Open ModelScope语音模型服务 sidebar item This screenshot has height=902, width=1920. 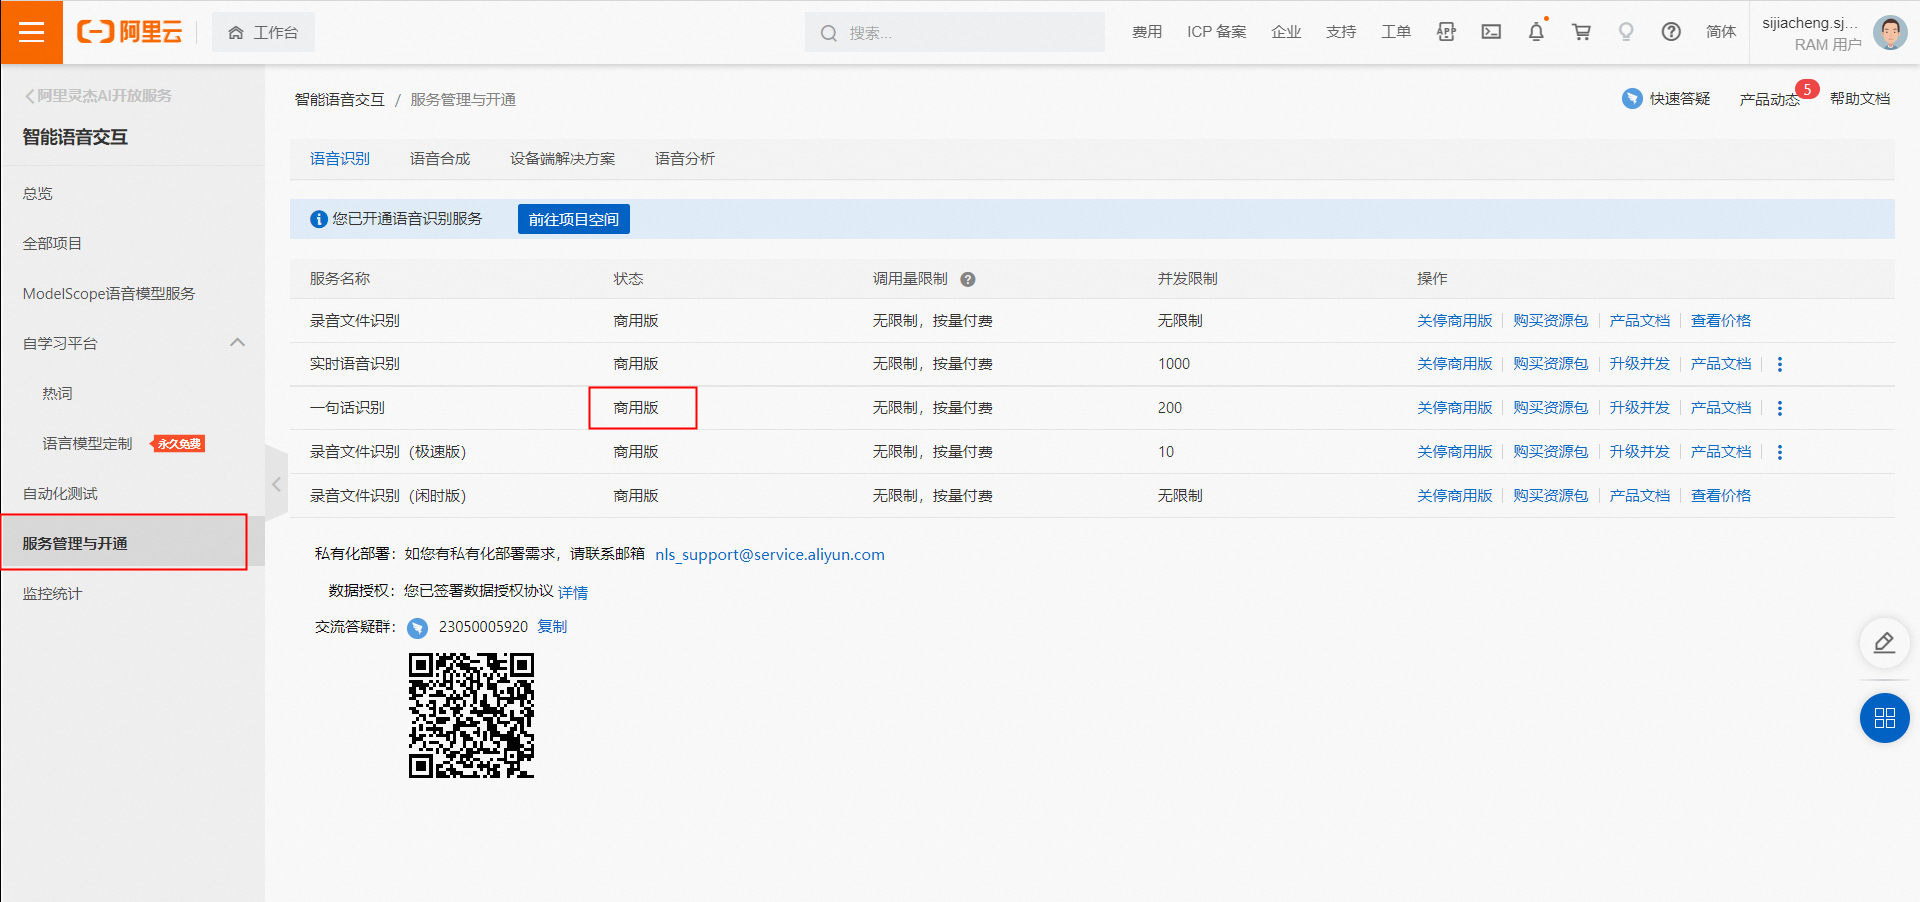[x=109, y=294]
